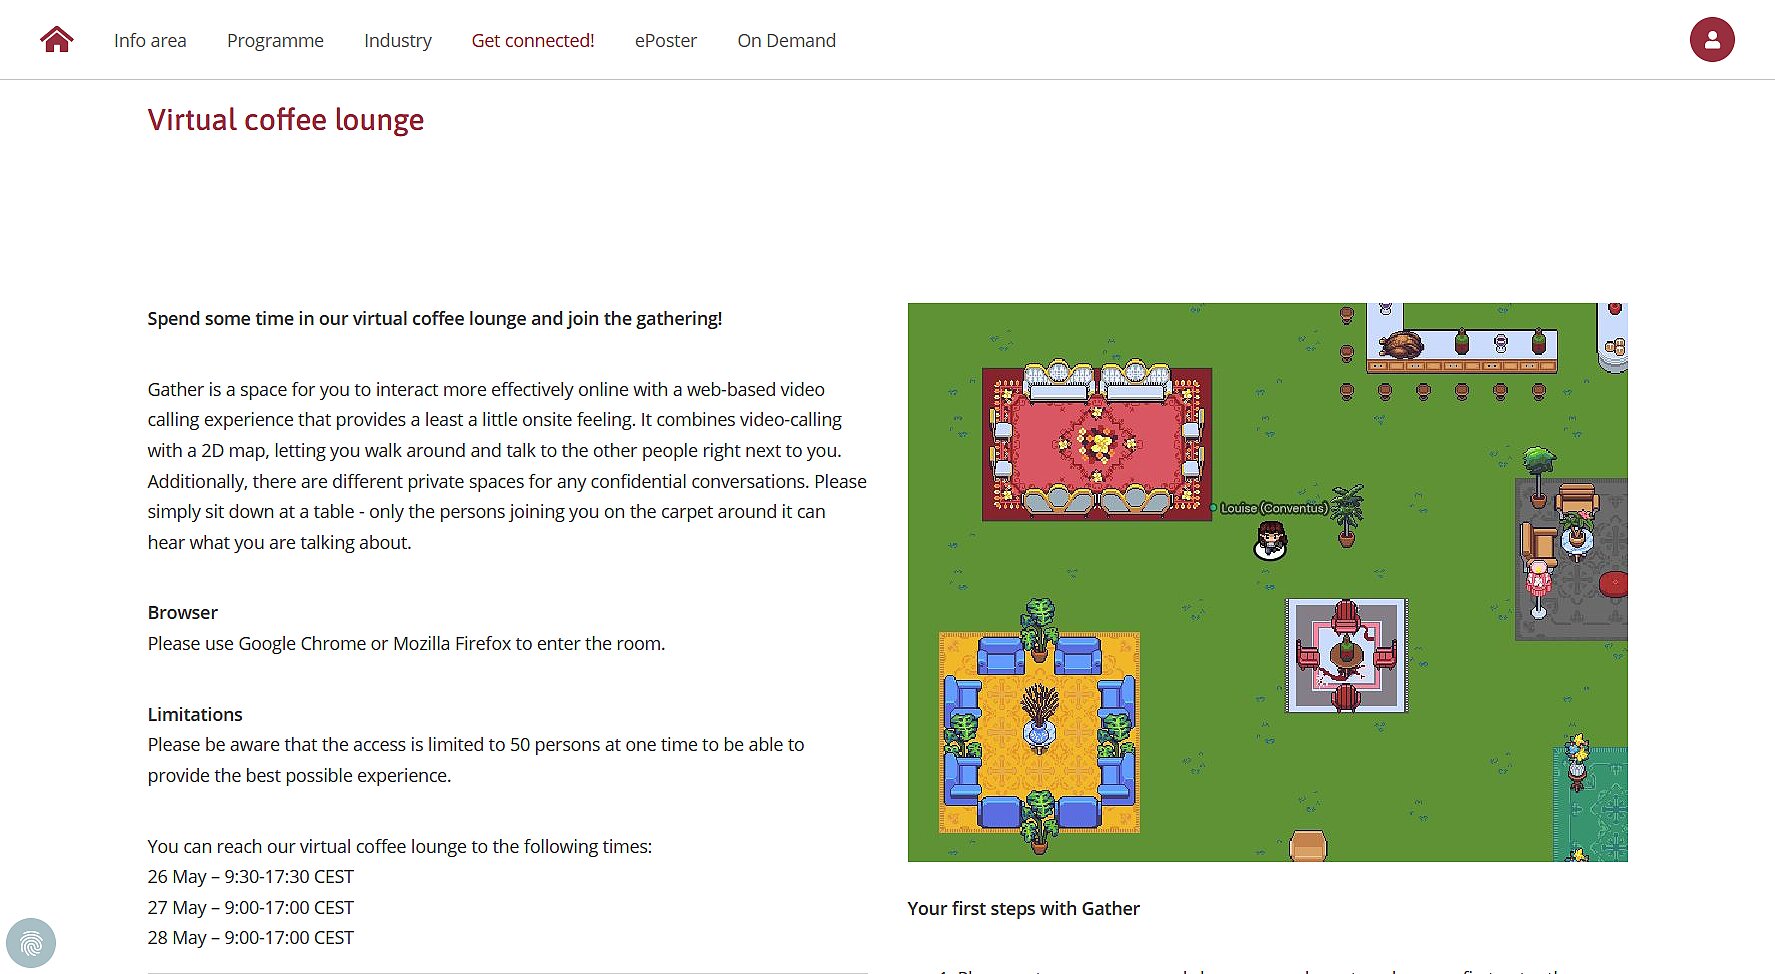Click the small gray table with red chairs
The image size is (1775, 974).
click(1347, 656)
